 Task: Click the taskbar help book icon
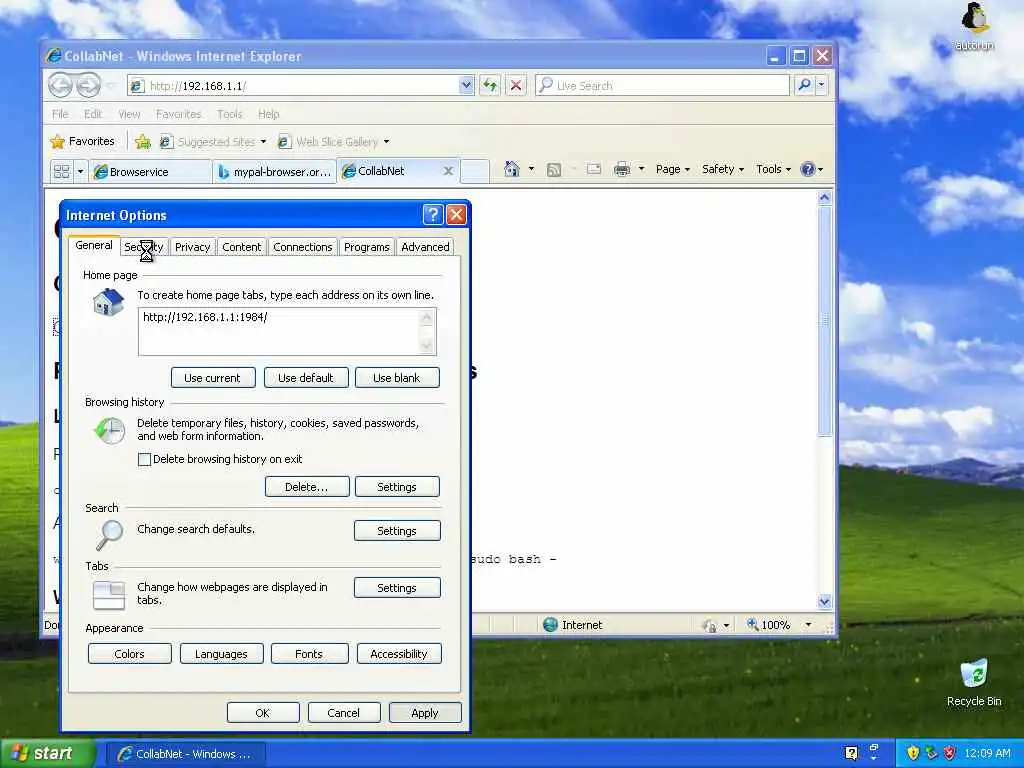coord(851,753)
